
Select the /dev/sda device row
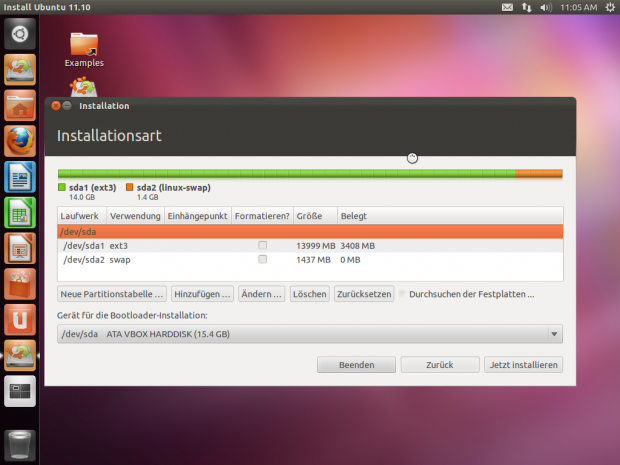pyautogui.click(x=310, y=231)
